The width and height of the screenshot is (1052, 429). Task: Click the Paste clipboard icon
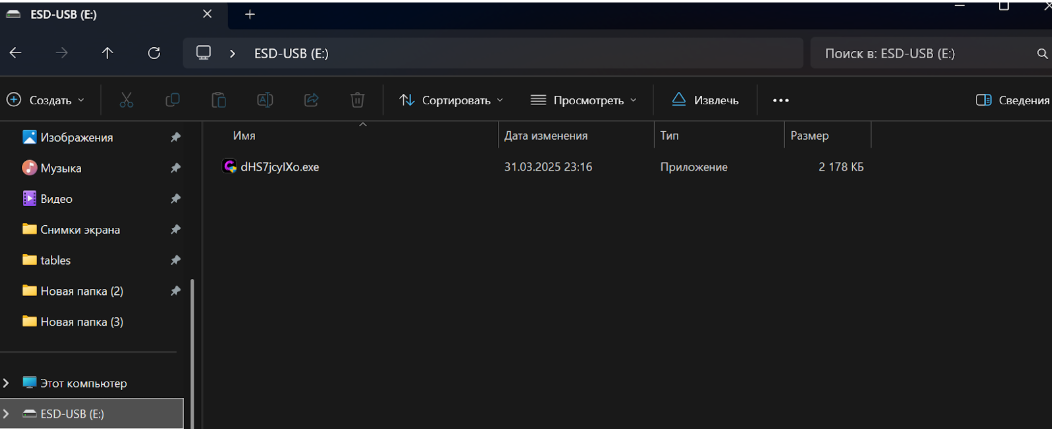click(x=218, y=100)
